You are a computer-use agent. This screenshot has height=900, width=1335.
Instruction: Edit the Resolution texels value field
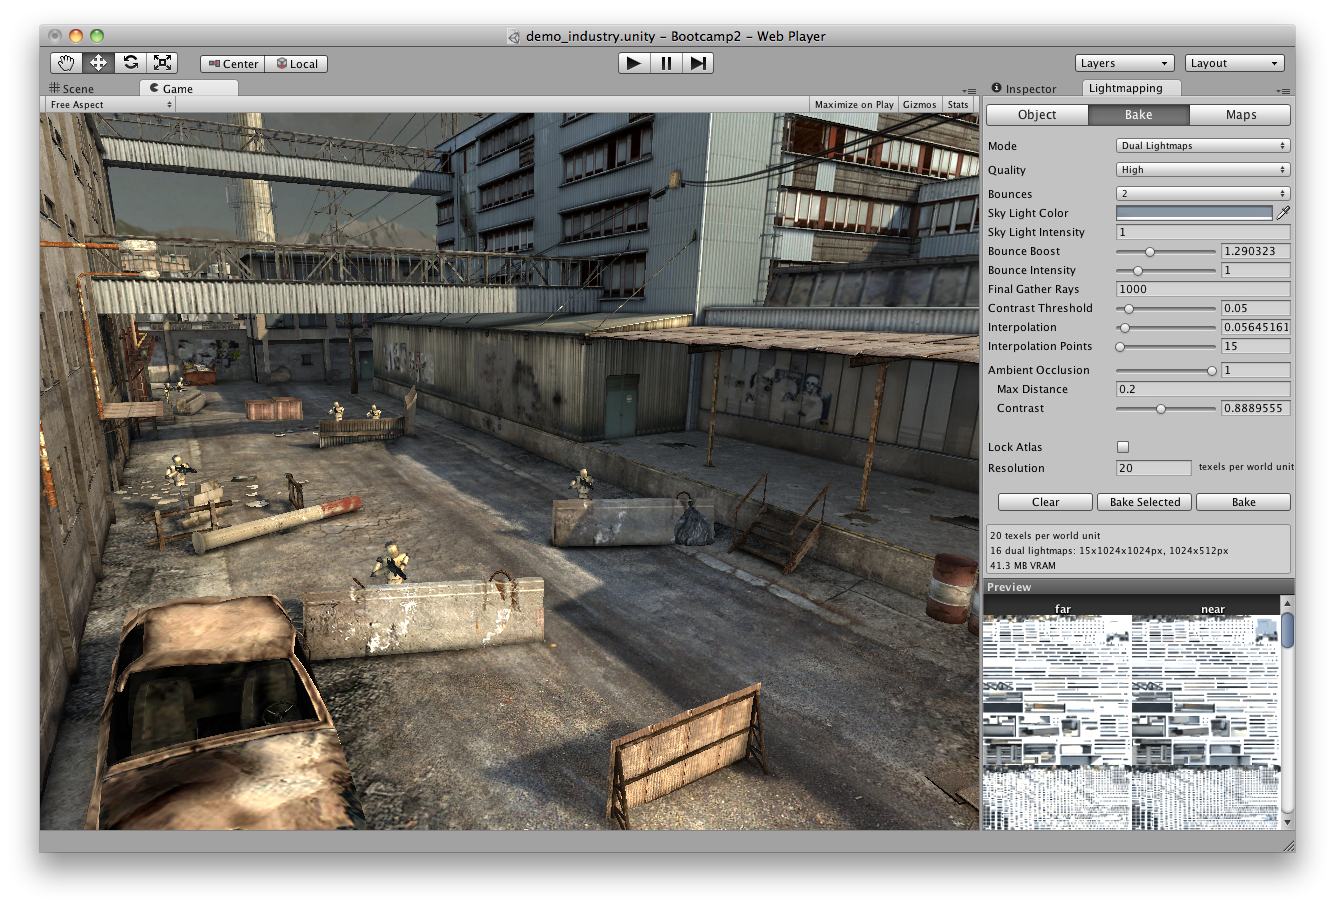[1151, 467]
